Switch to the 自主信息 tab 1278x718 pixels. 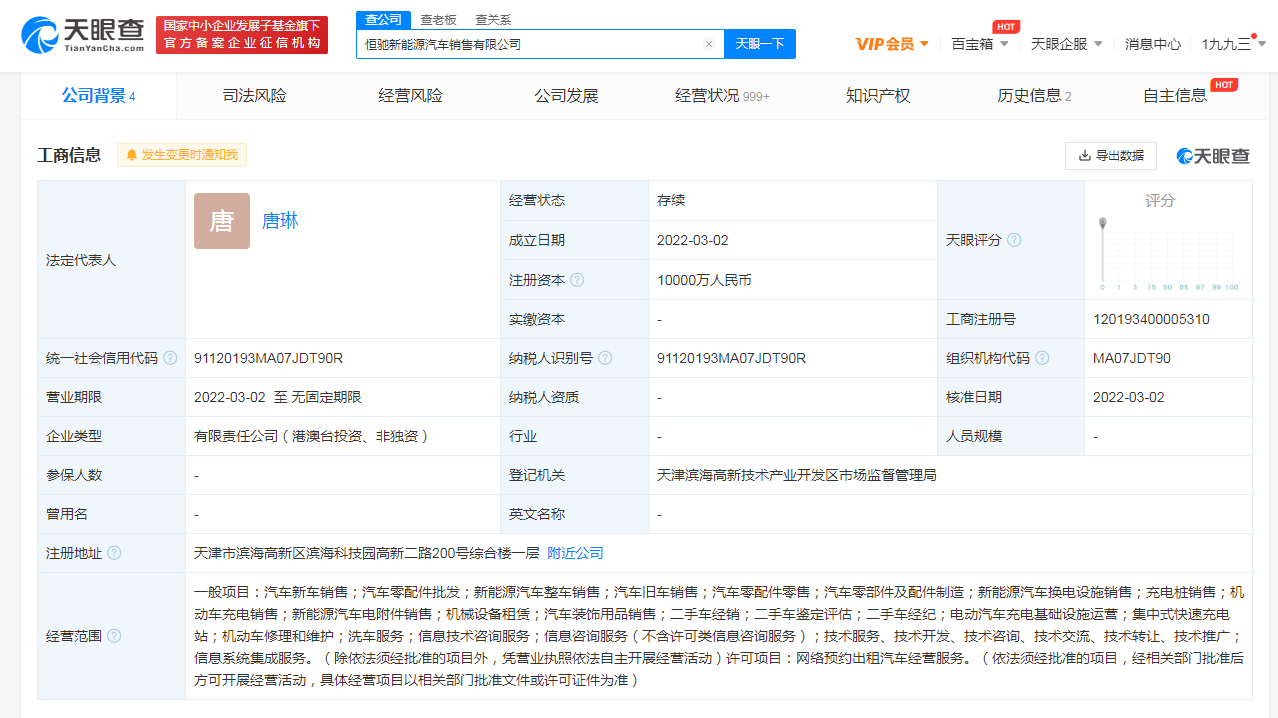click(x=1176, y=96)
